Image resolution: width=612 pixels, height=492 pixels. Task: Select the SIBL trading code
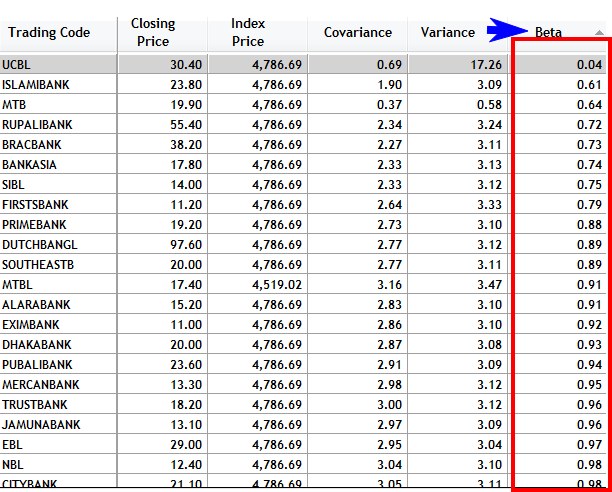pos(13,185)
